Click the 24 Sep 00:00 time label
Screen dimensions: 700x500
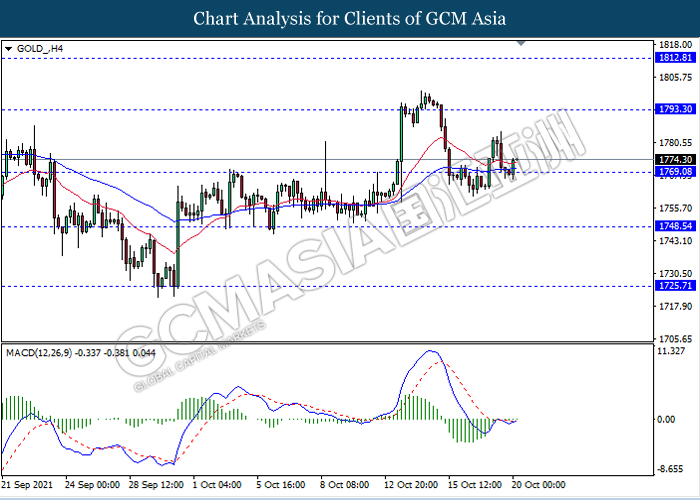coord(92,485)
